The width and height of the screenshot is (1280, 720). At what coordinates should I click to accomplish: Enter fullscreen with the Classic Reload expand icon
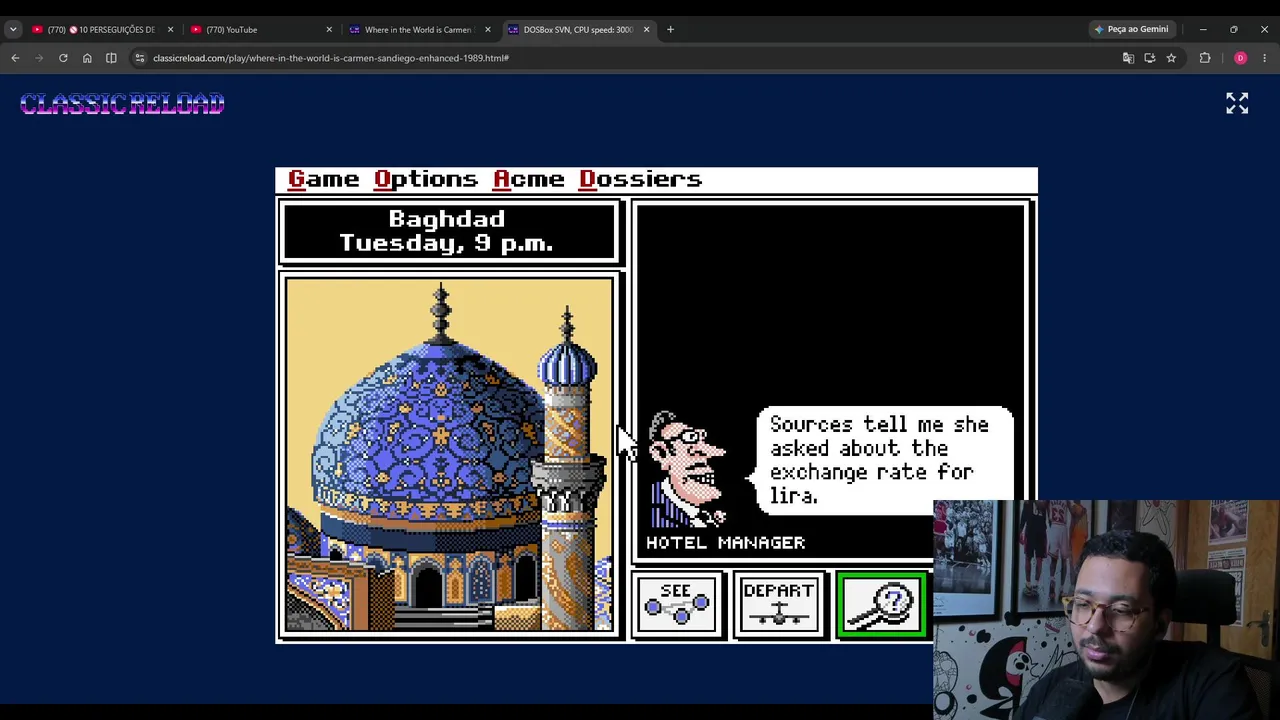pyautogui.click(x=1237, y=103)
